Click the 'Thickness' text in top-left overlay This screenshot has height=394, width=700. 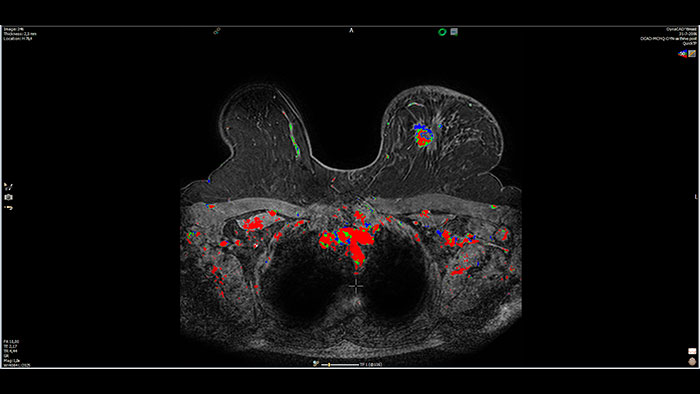tap(20, 33)
